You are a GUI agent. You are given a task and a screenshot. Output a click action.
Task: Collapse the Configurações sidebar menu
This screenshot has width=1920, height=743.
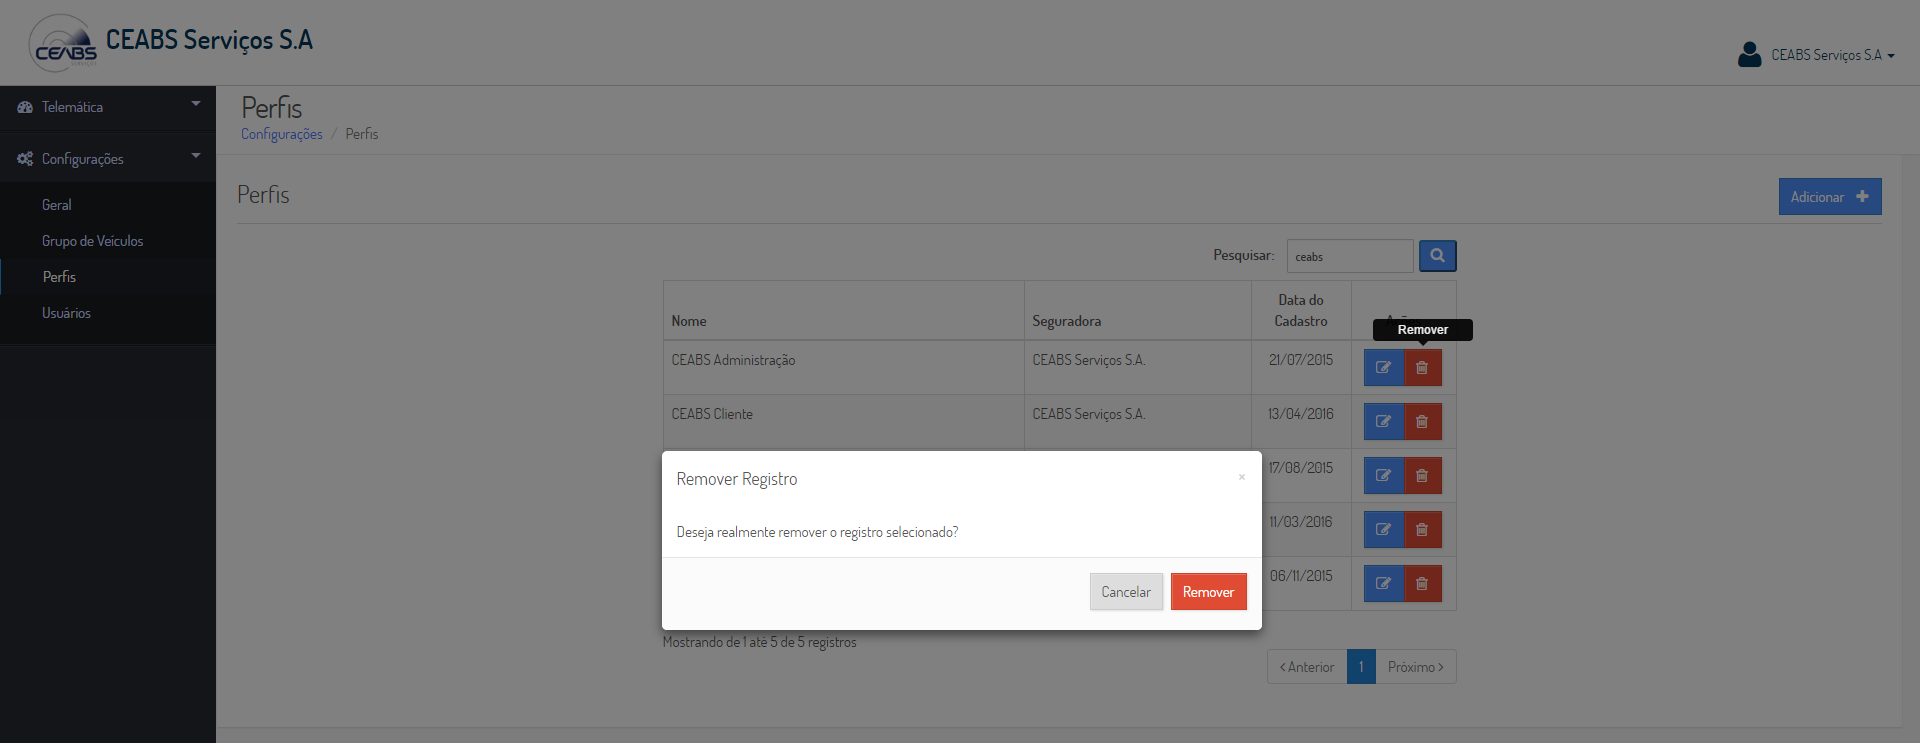pyautogui.click(x=108, y=159)
